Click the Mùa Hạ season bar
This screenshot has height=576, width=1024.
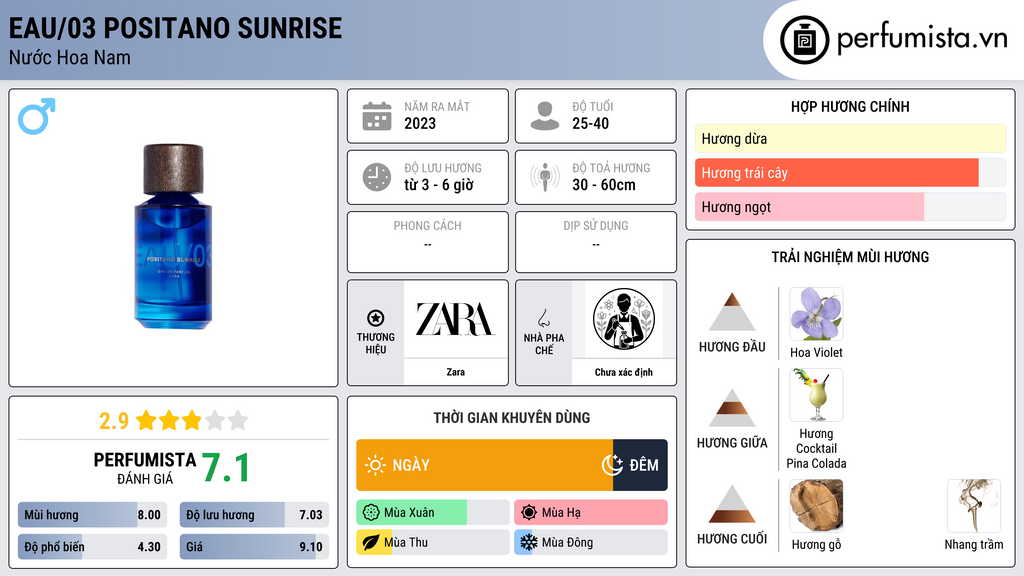(x=590, y=513)
